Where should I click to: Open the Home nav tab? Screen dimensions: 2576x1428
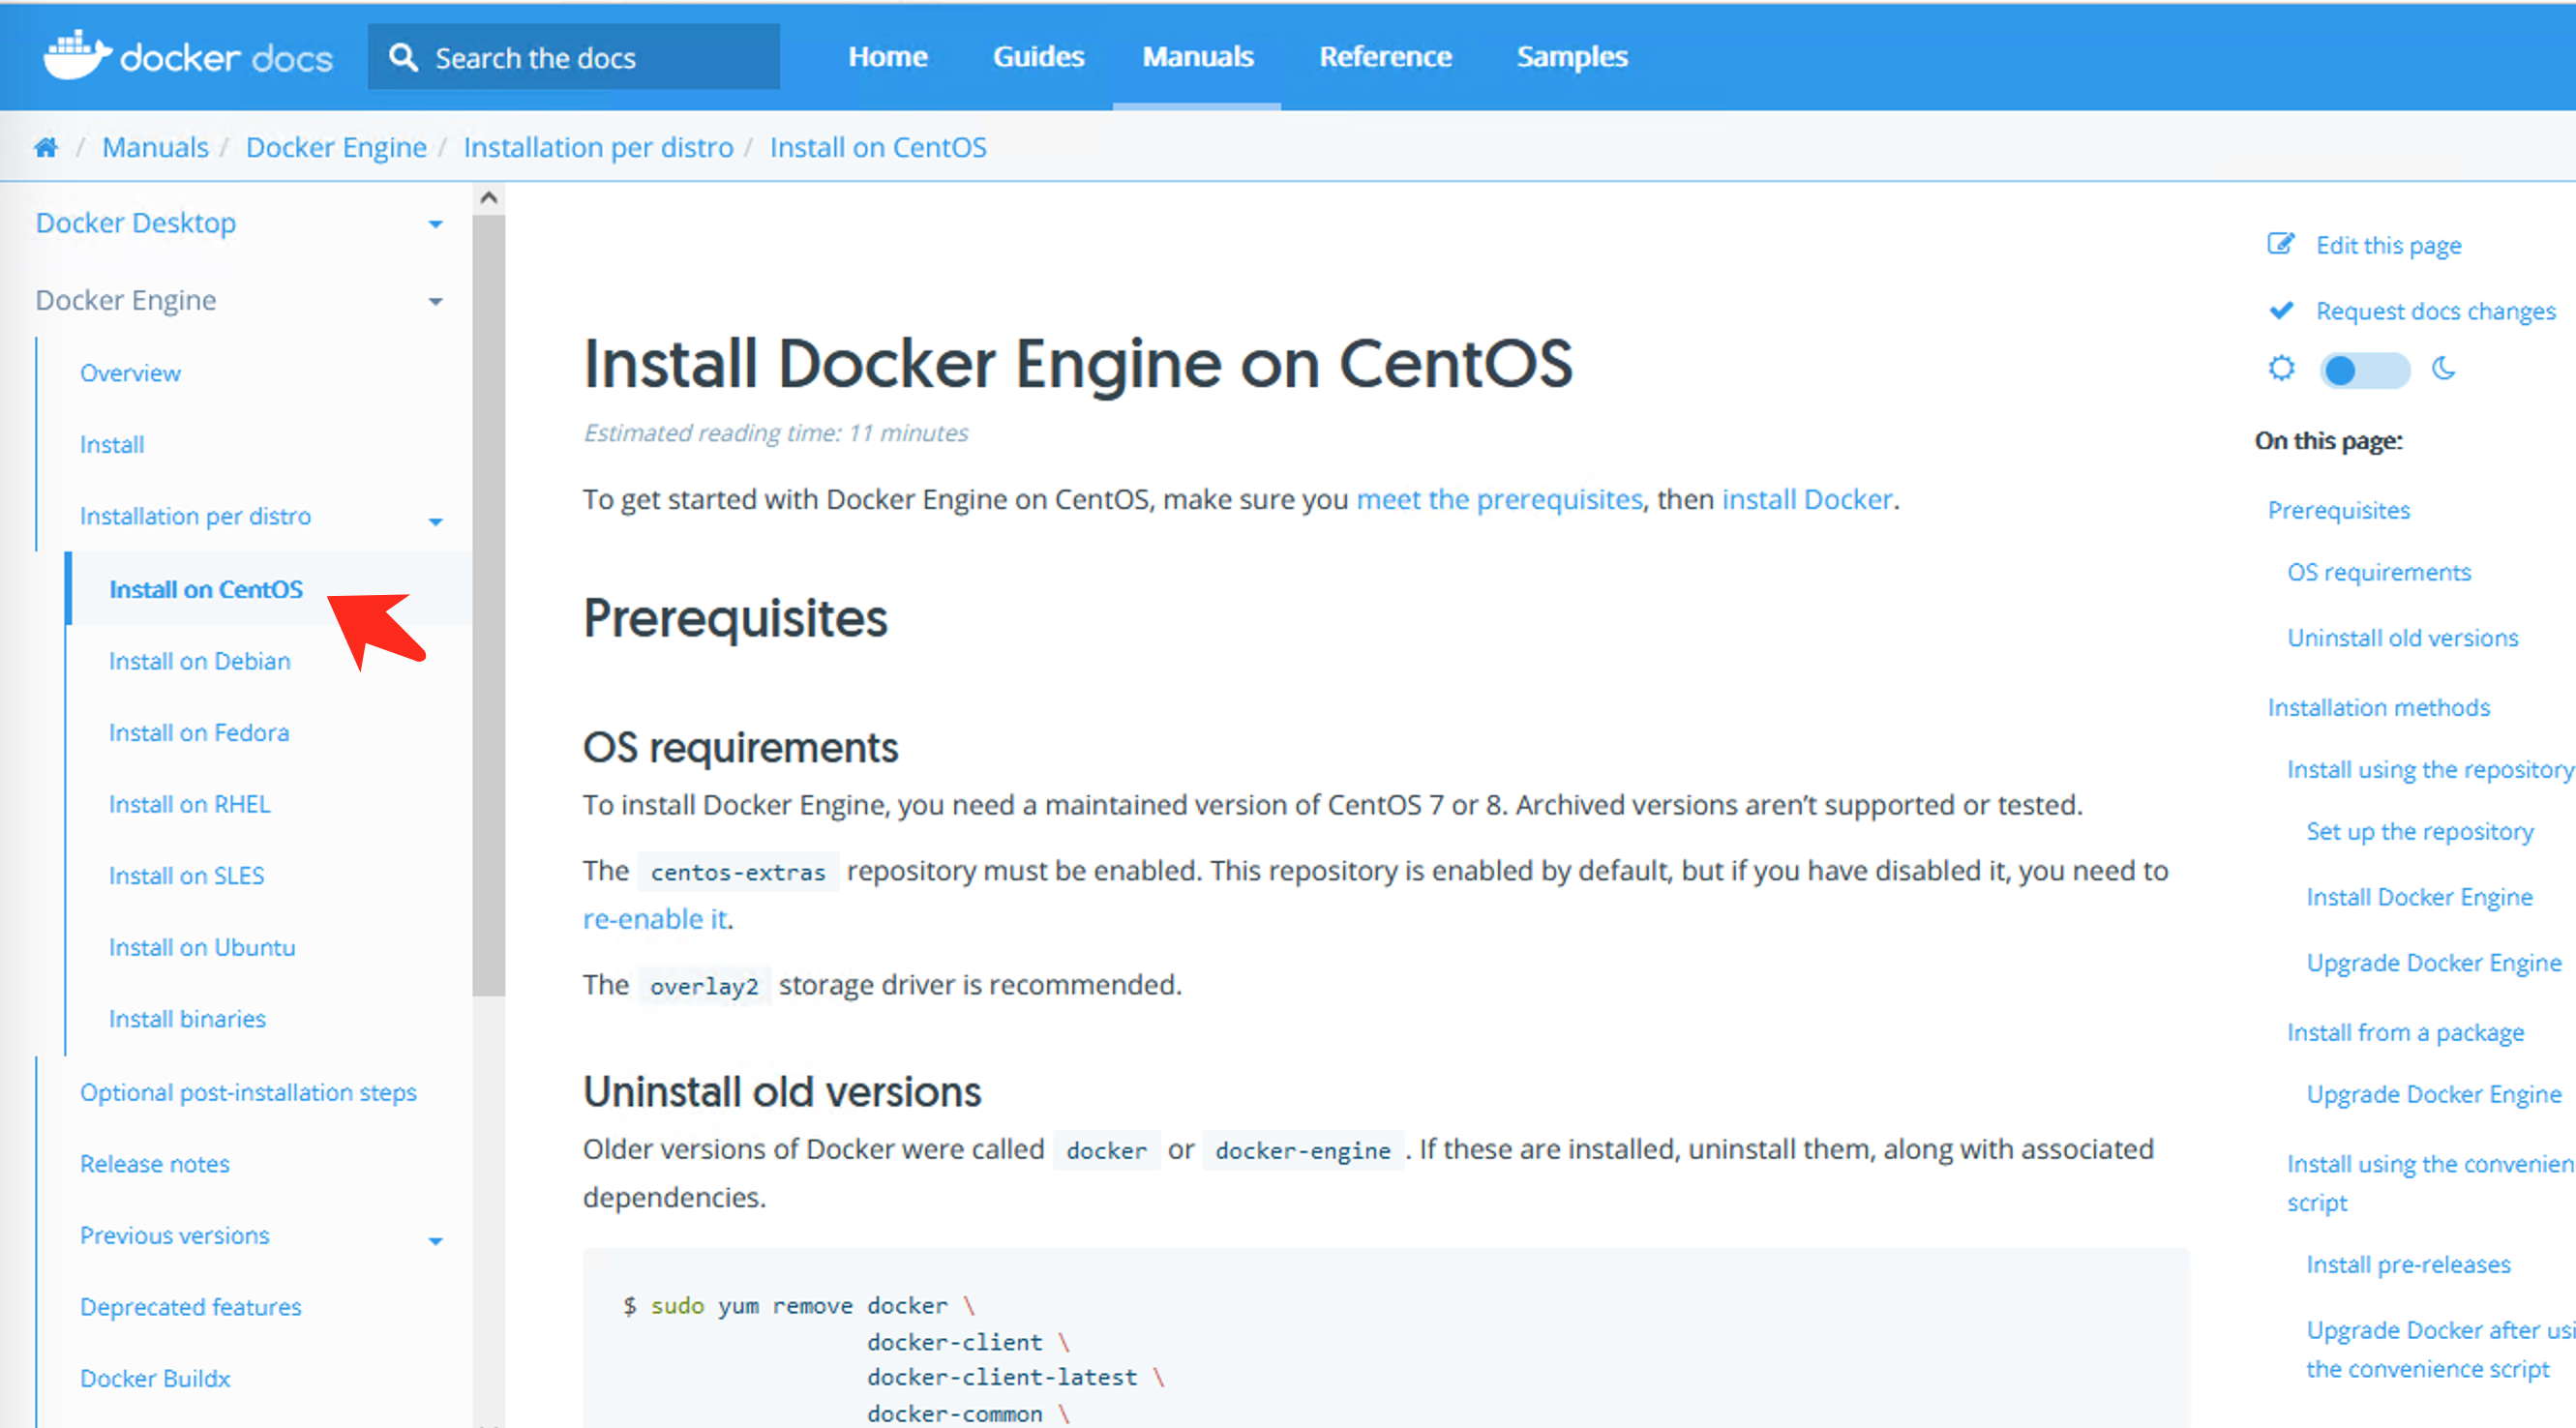[x=887, y=57]
